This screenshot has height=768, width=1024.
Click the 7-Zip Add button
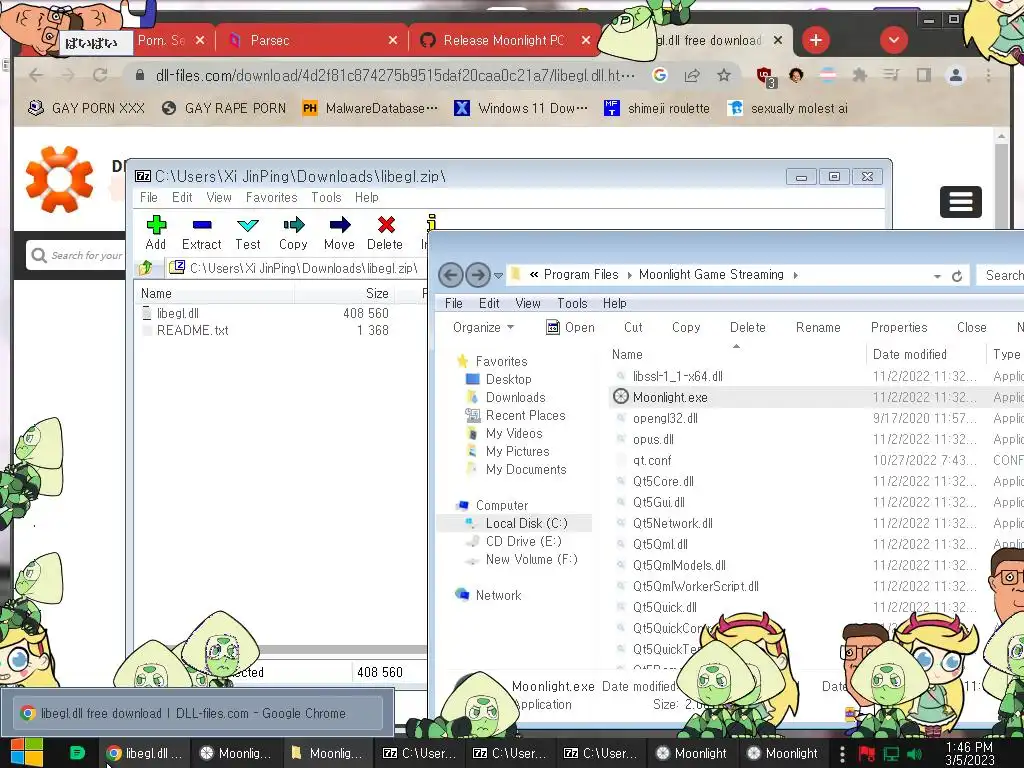point(155,233)
